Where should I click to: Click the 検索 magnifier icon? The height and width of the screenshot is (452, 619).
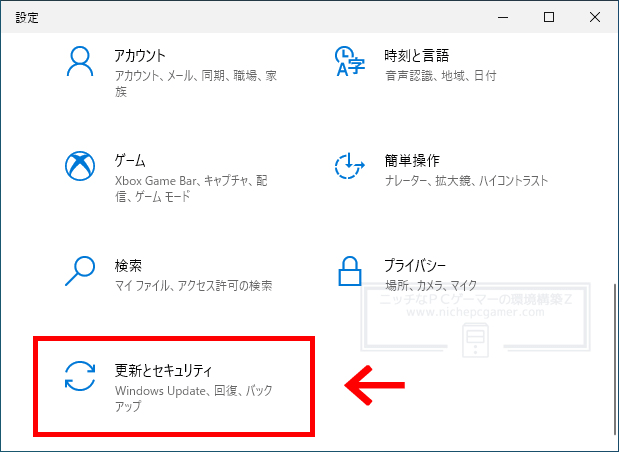(x=80, y=271)
